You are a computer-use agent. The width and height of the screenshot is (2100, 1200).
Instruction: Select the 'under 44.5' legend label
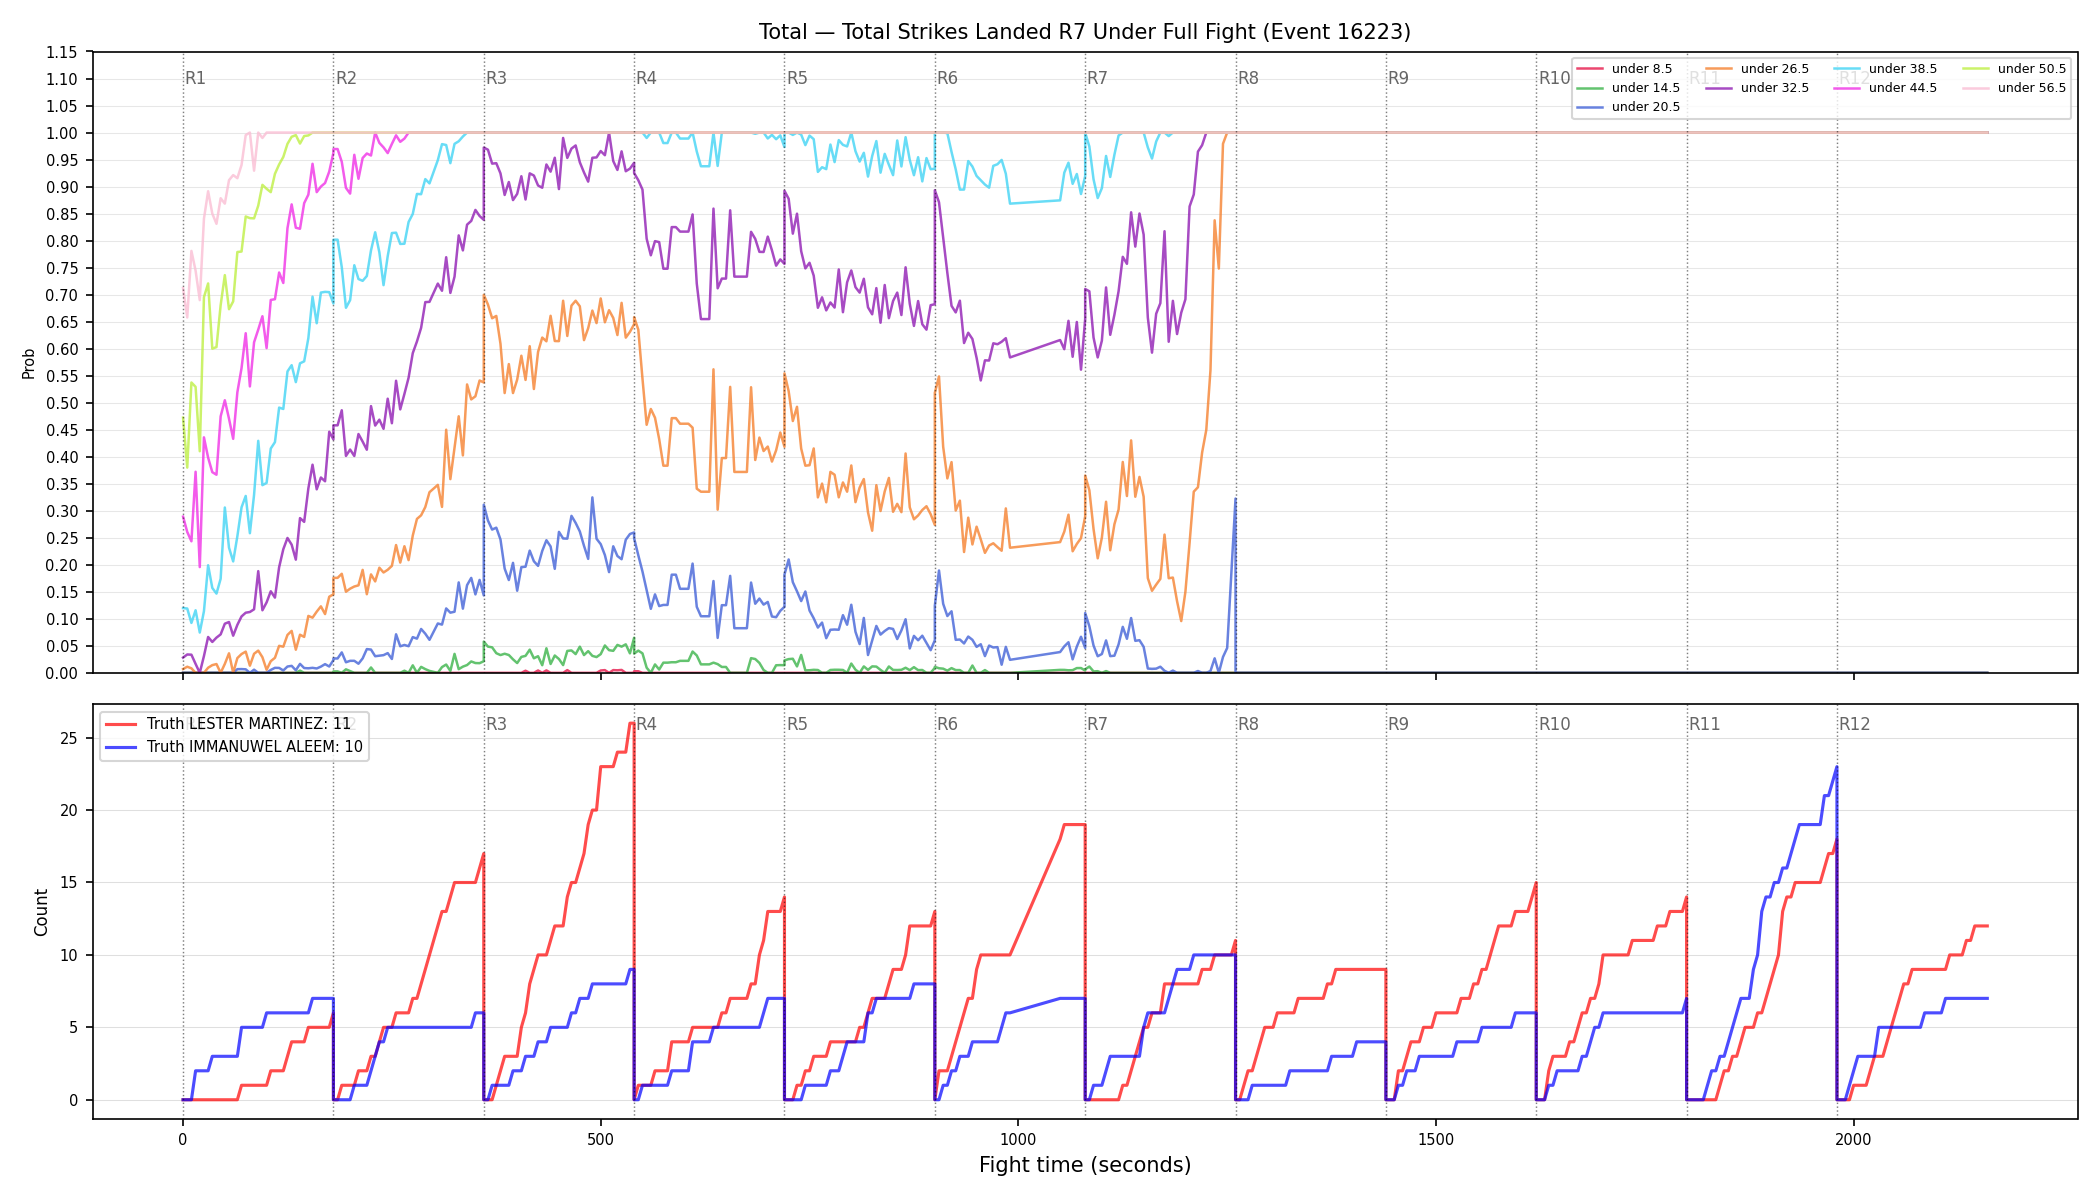point(1903,88)
